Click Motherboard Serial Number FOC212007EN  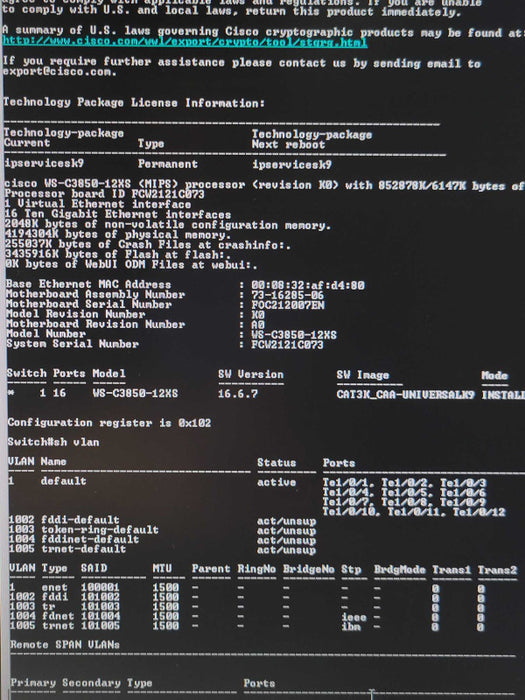(x=288, y=305)
